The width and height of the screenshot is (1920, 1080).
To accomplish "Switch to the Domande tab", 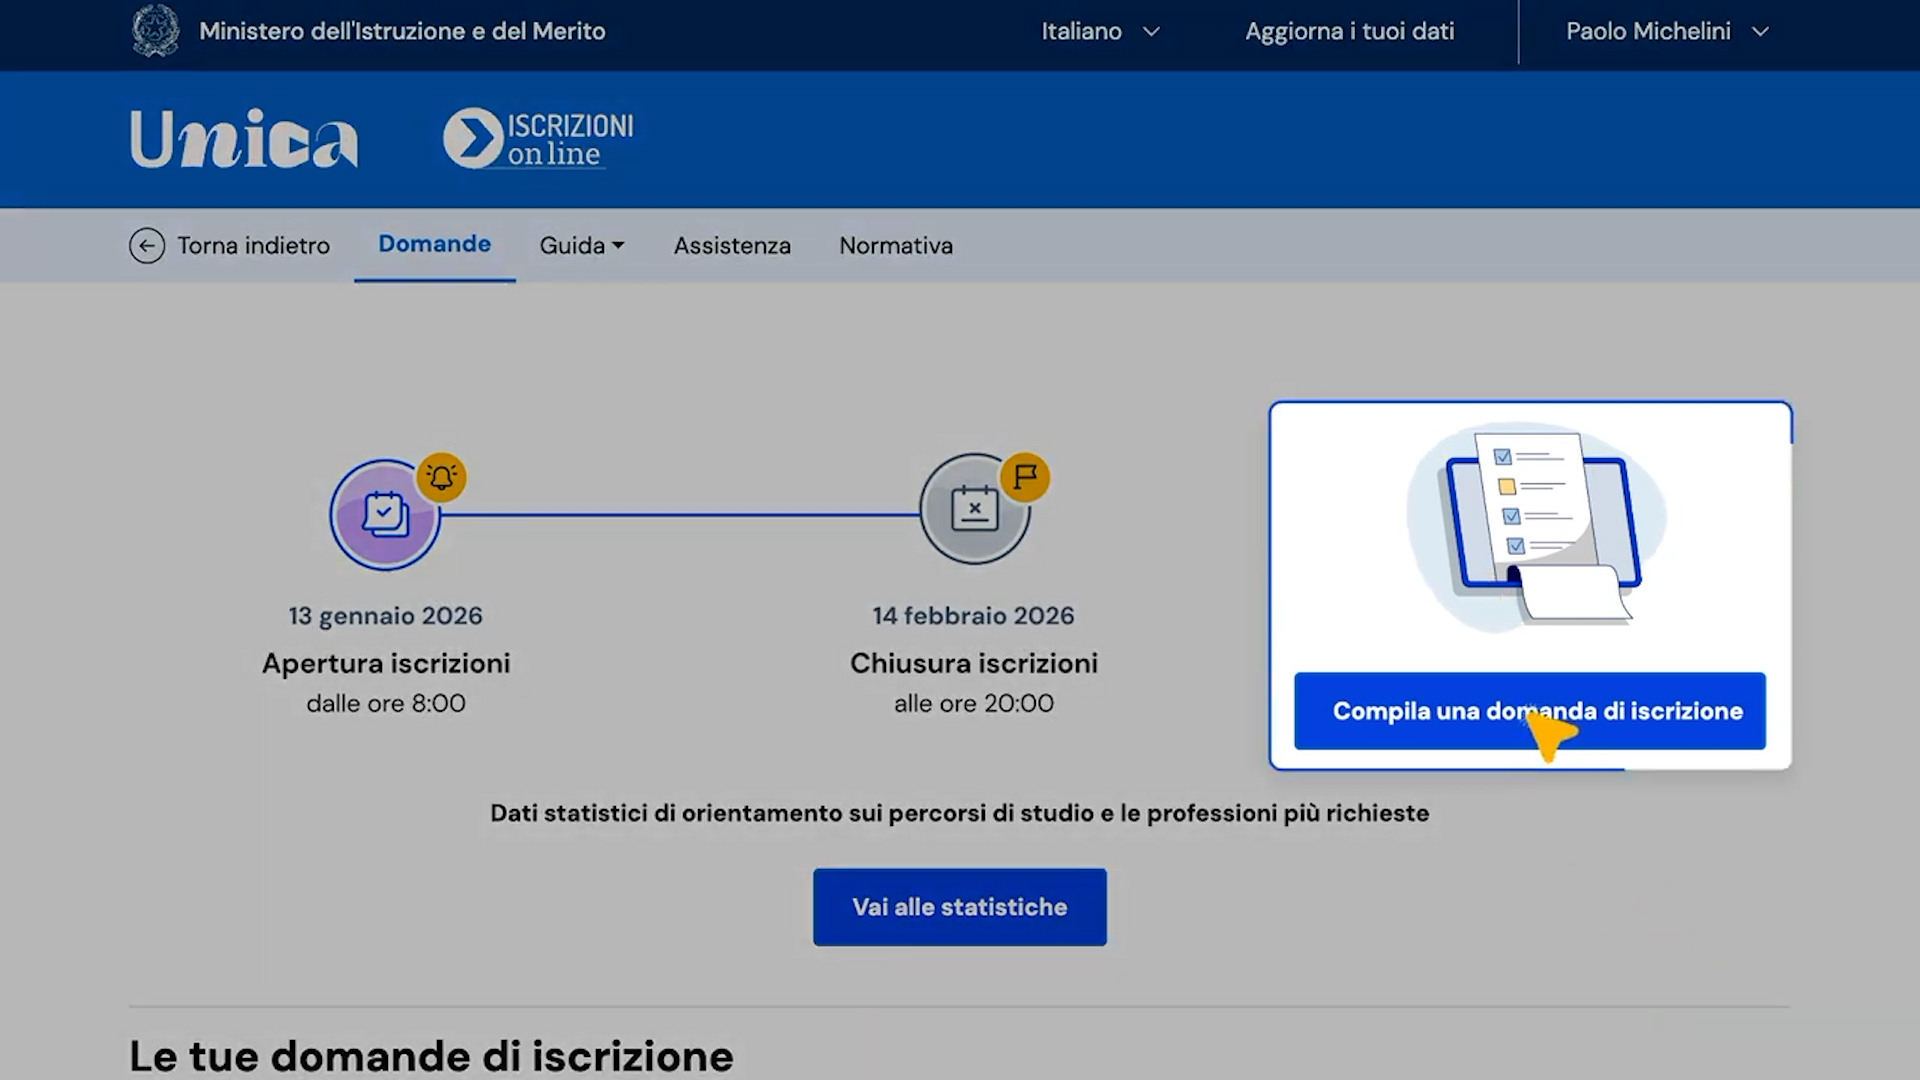I will 434,244.
